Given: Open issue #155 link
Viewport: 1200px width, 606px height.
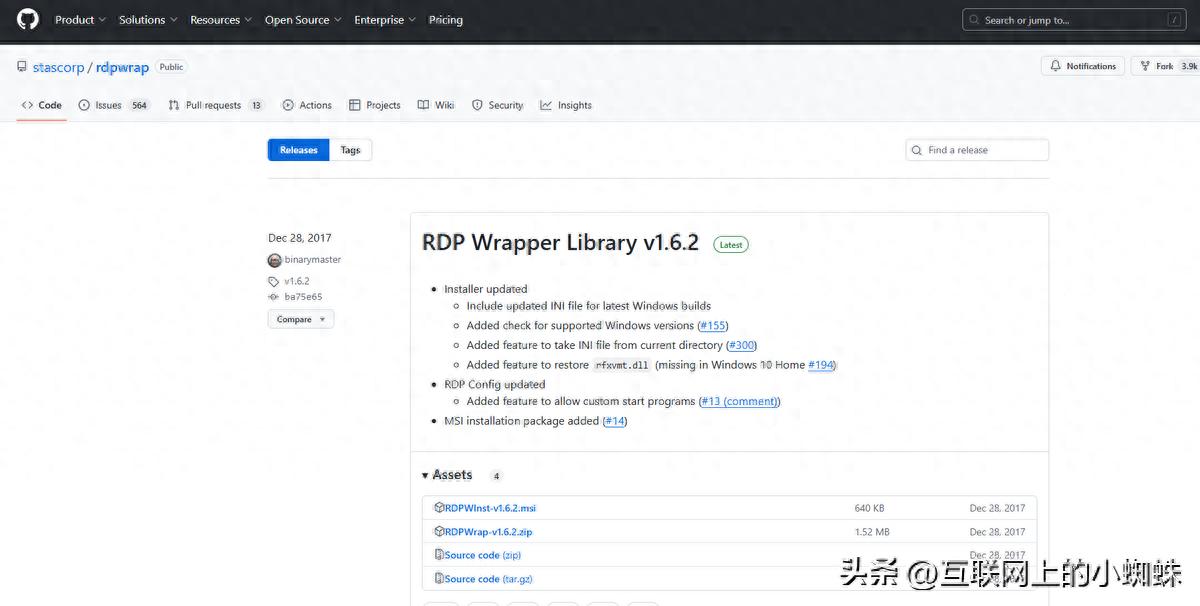Looking at the screenshot, I should [x=713, y=326].
